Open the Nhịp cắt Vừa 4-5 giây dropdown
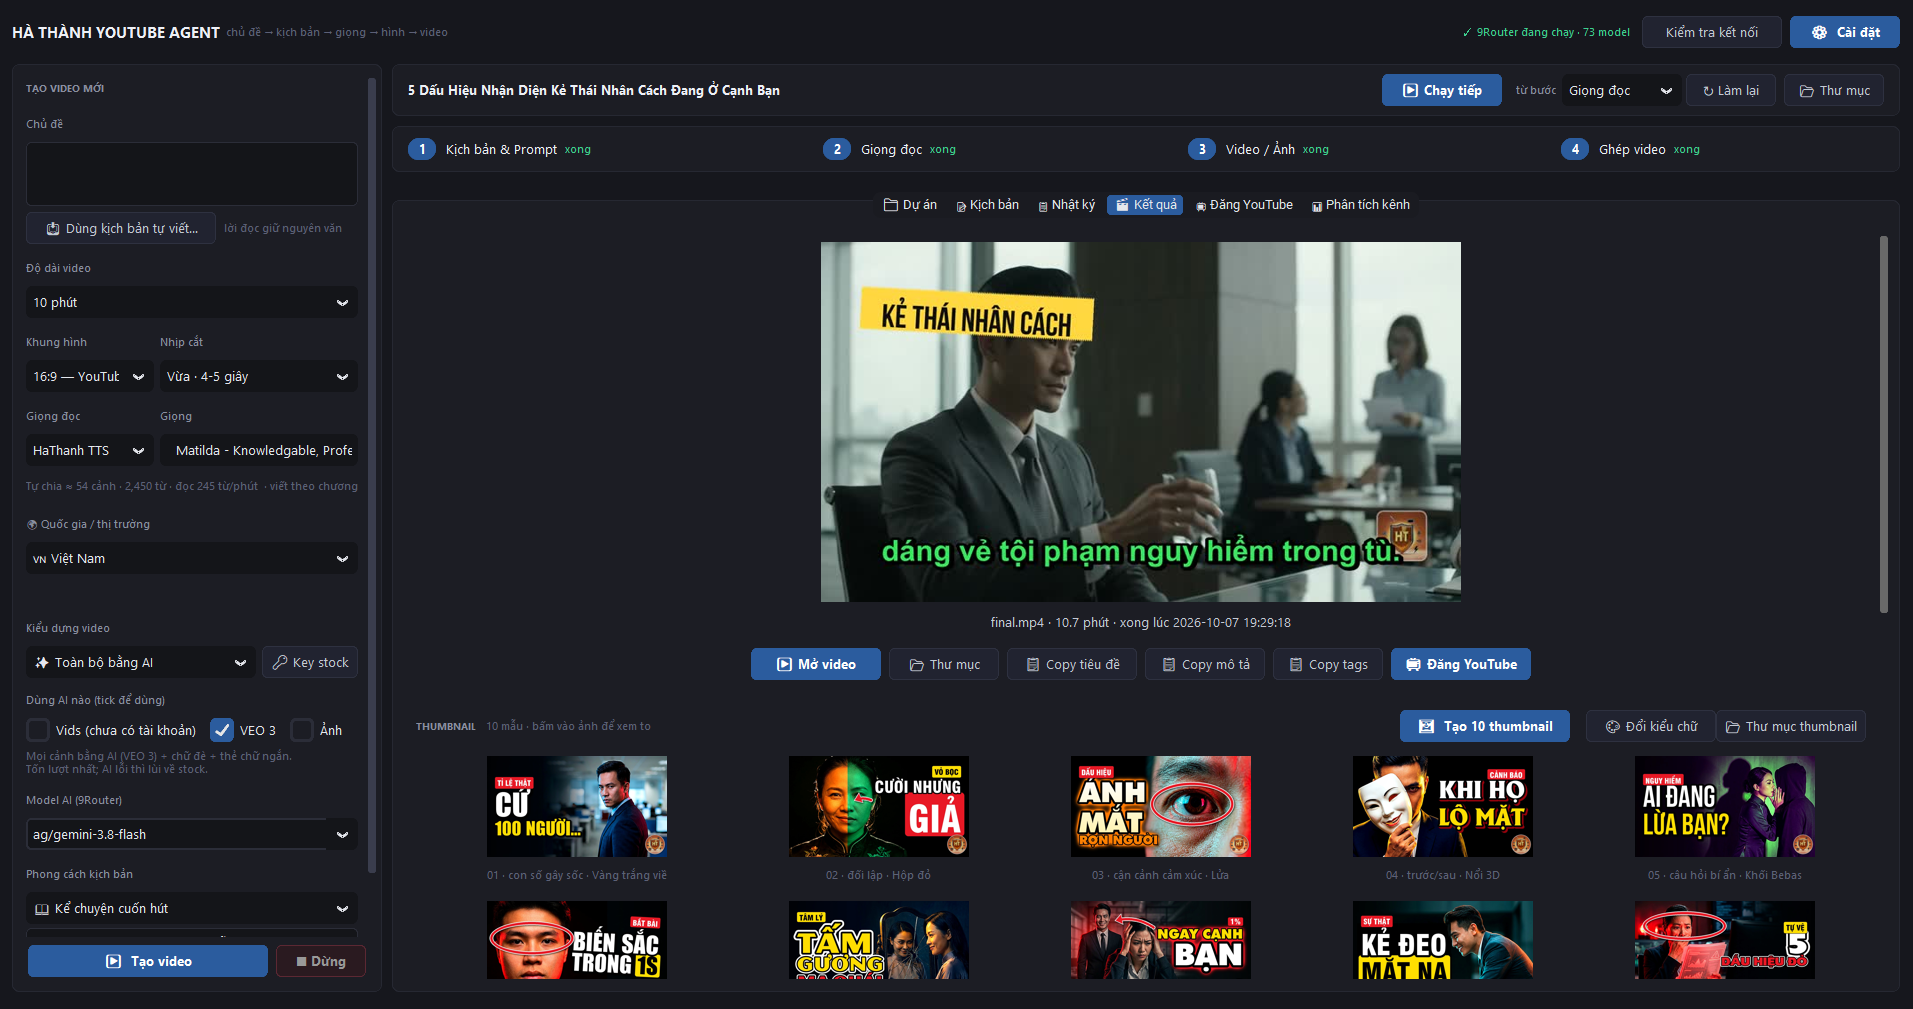The width and height of the screenshot is (1913, 1009). (x=259, y=376)
